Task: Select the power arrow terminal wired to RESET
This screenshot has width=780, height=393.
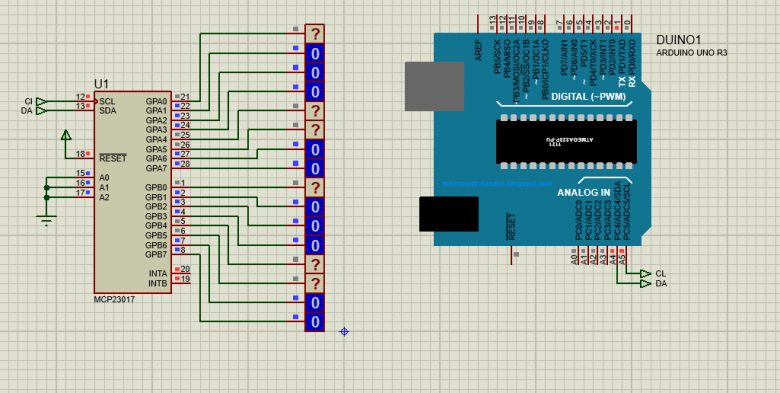Action: click(66, 135)
